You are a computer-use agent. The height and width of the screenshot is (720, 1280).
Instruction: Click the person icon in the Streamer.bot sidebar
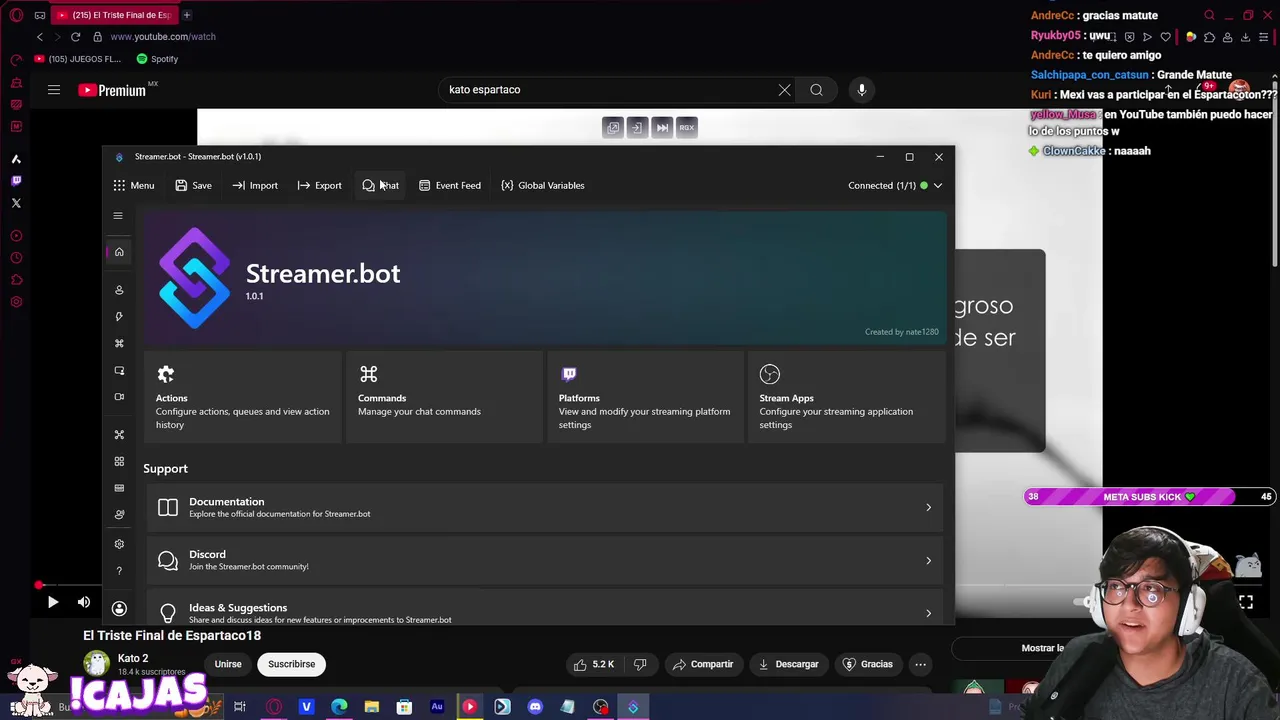coord(119,290)
